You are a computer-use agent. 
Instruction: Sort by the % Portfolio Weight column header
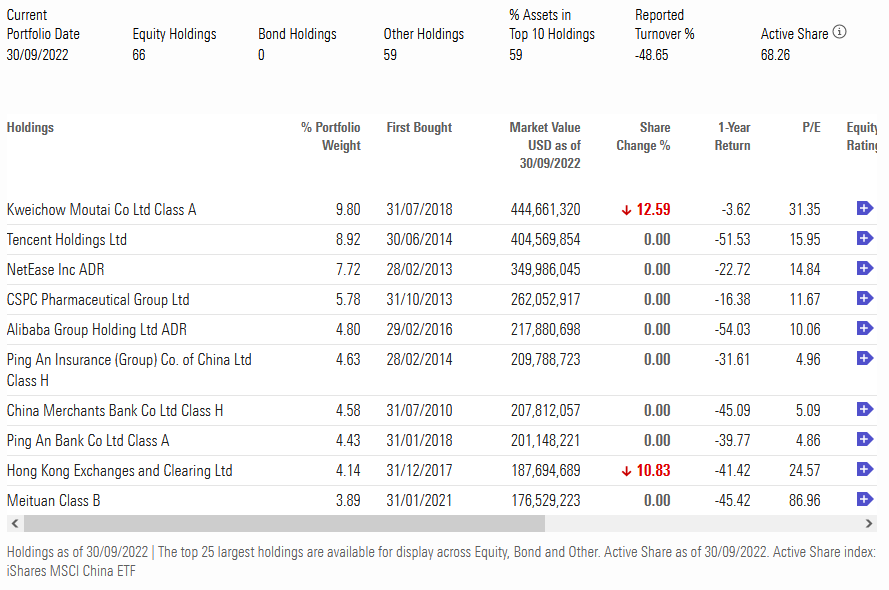tap(330, 136)
